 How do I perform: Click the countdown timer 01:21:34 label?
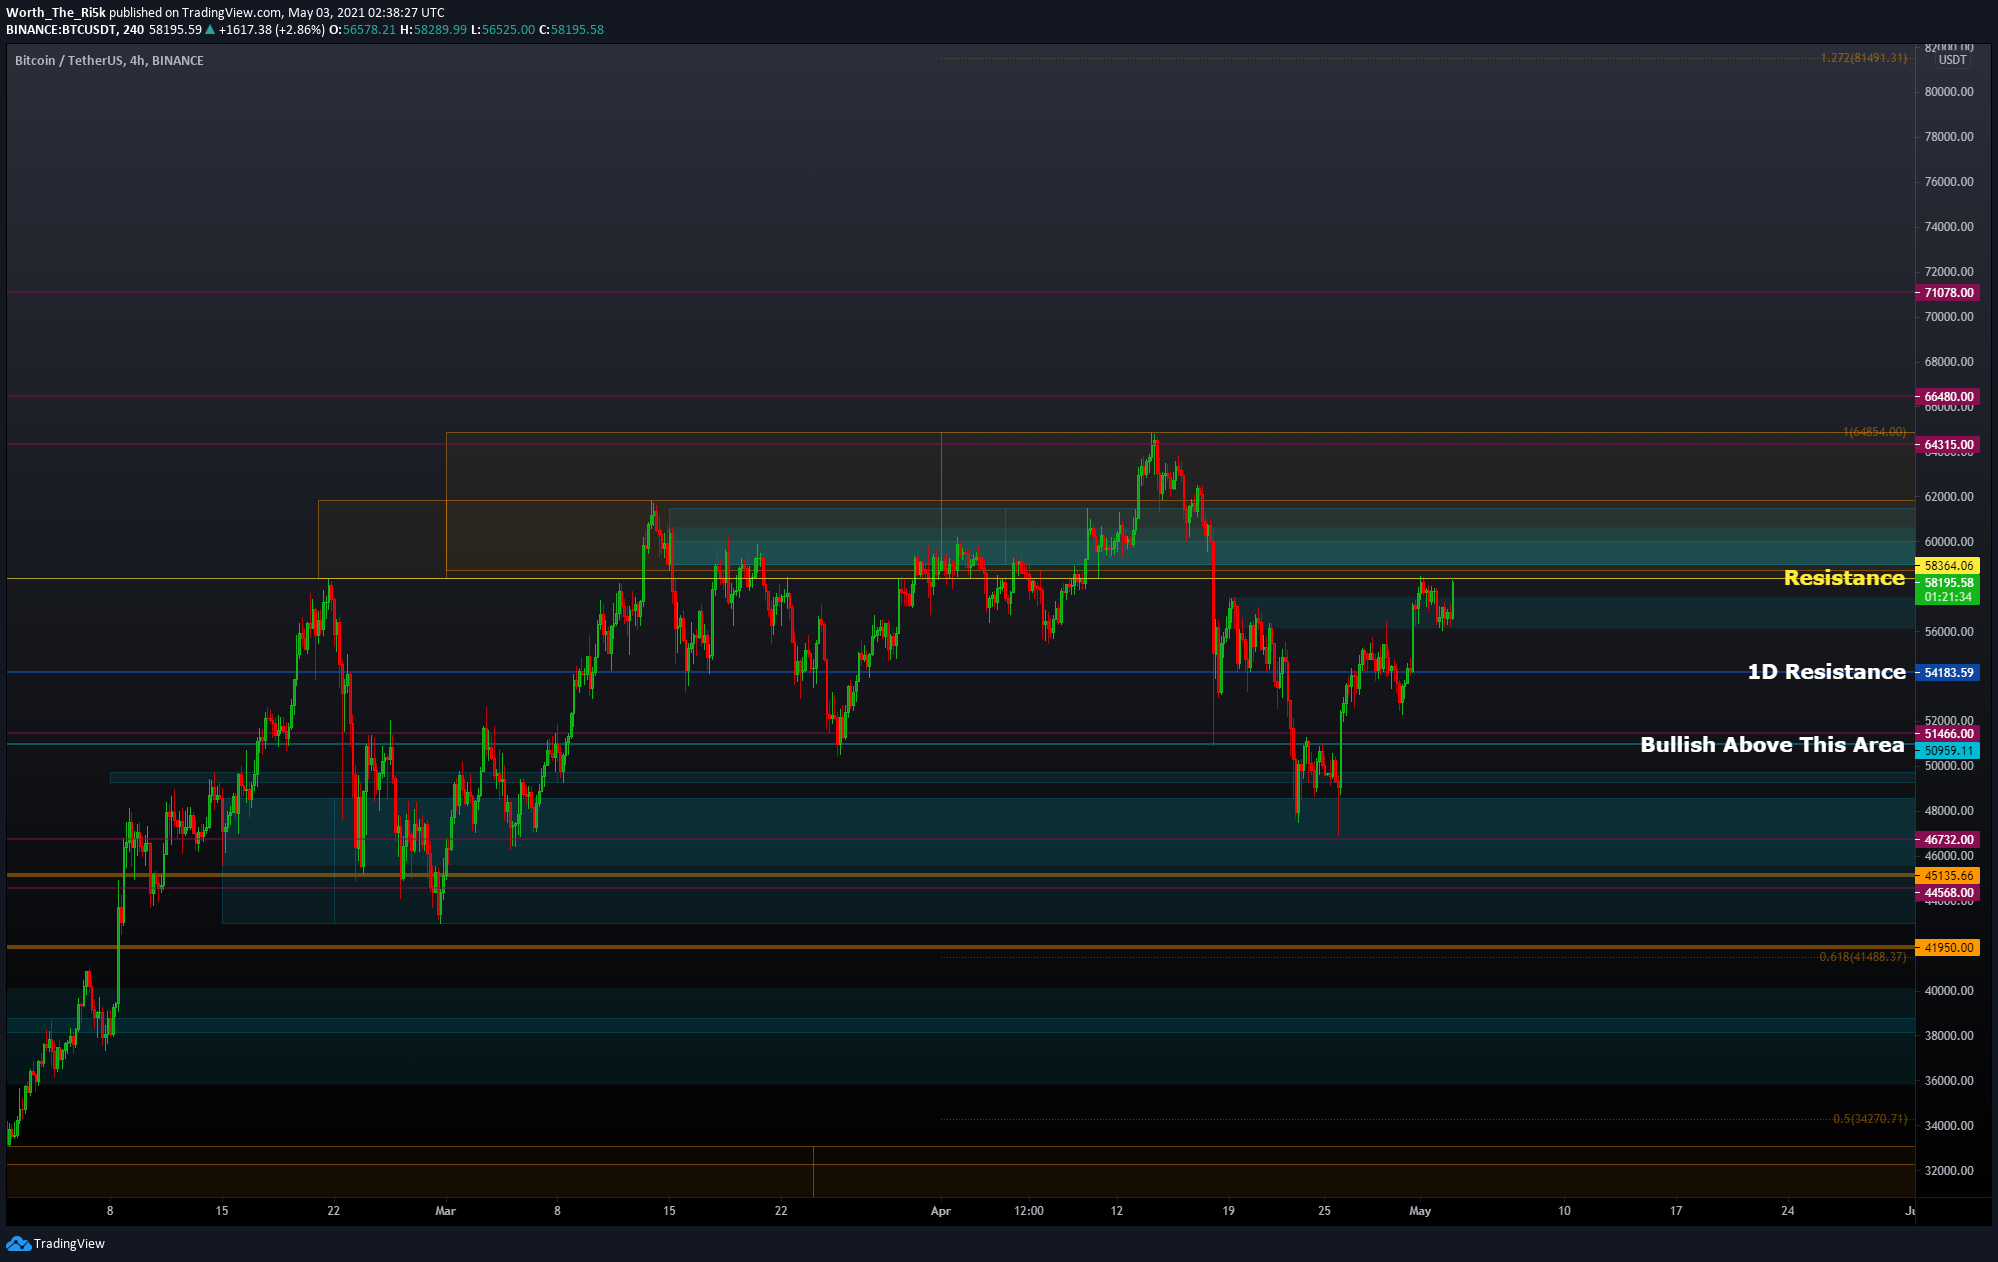pos(1948,597)
